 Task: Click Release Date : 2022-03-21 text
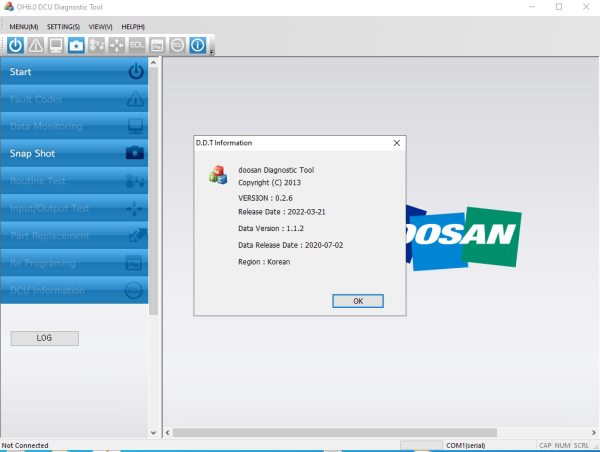(282, 212)
